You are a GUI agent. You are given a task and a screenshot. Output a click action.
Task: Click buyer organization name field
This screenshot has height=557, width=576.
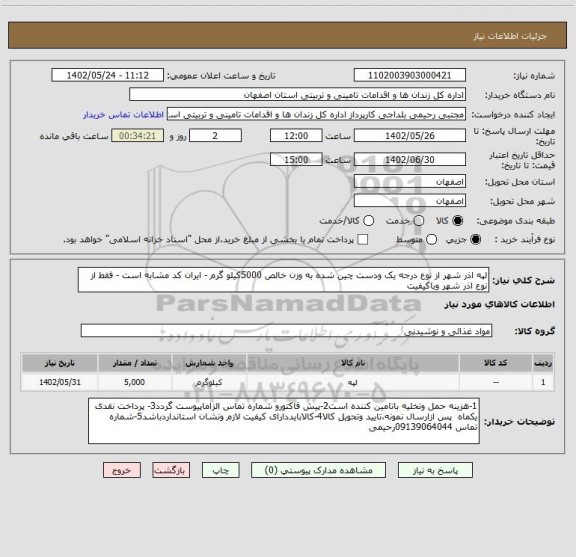point(298,95)
